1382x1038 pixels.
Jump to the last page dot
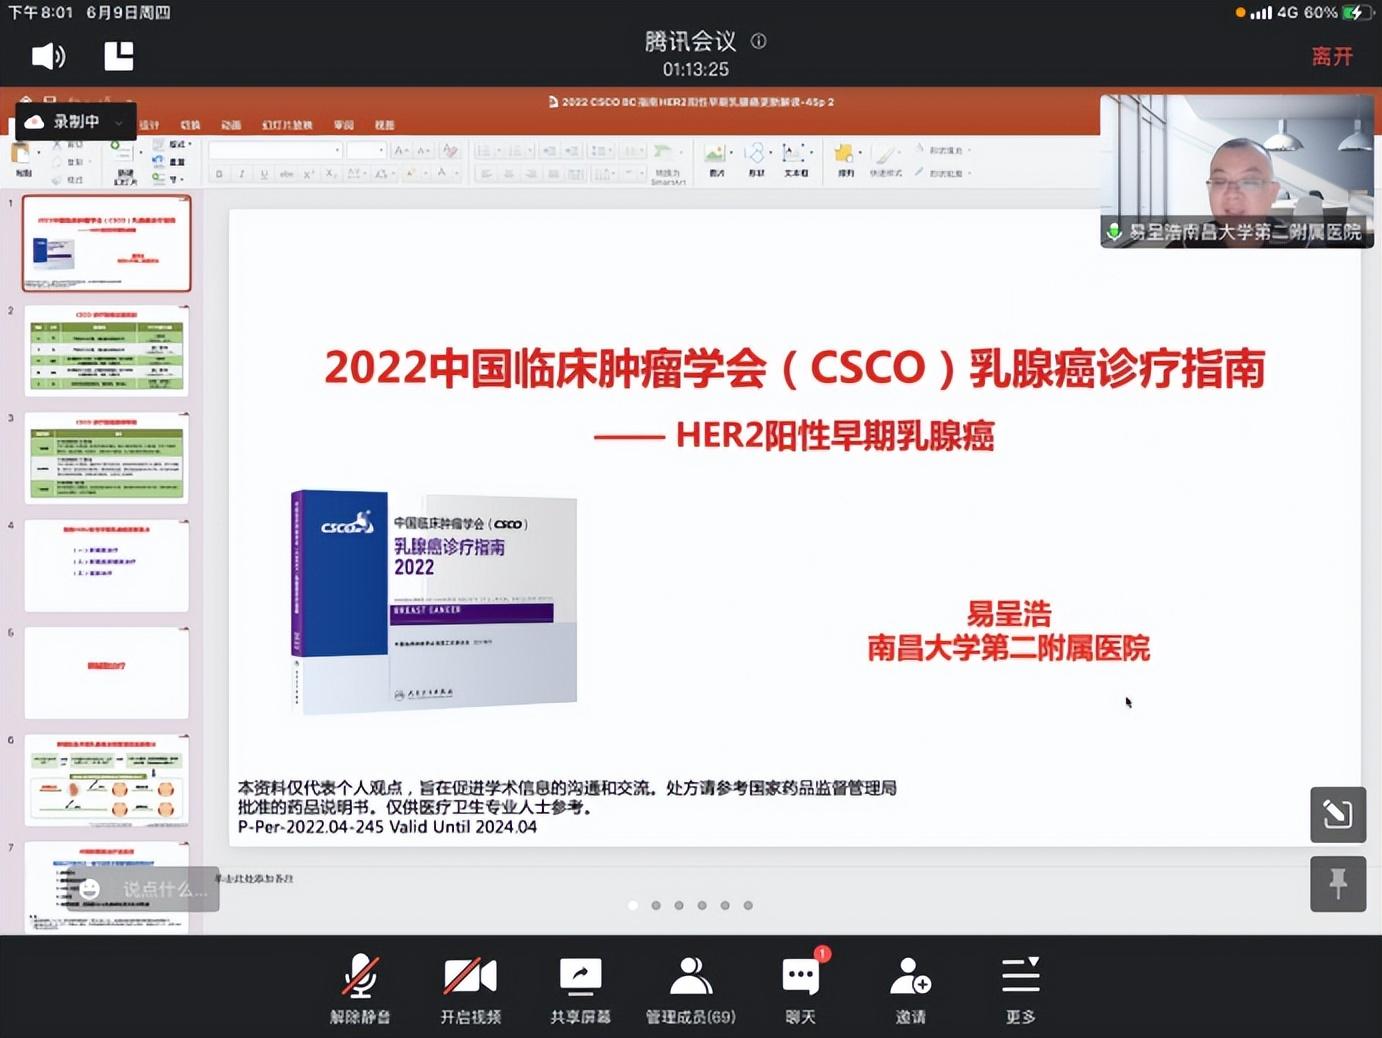coord(748,905)
